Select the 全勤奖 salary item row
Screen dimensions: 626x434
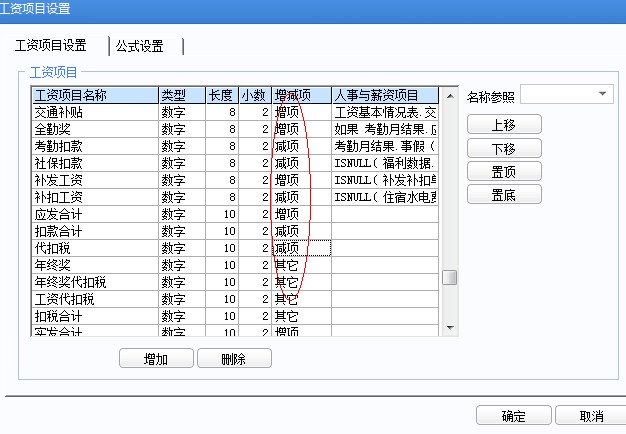(x=94, y=129)
